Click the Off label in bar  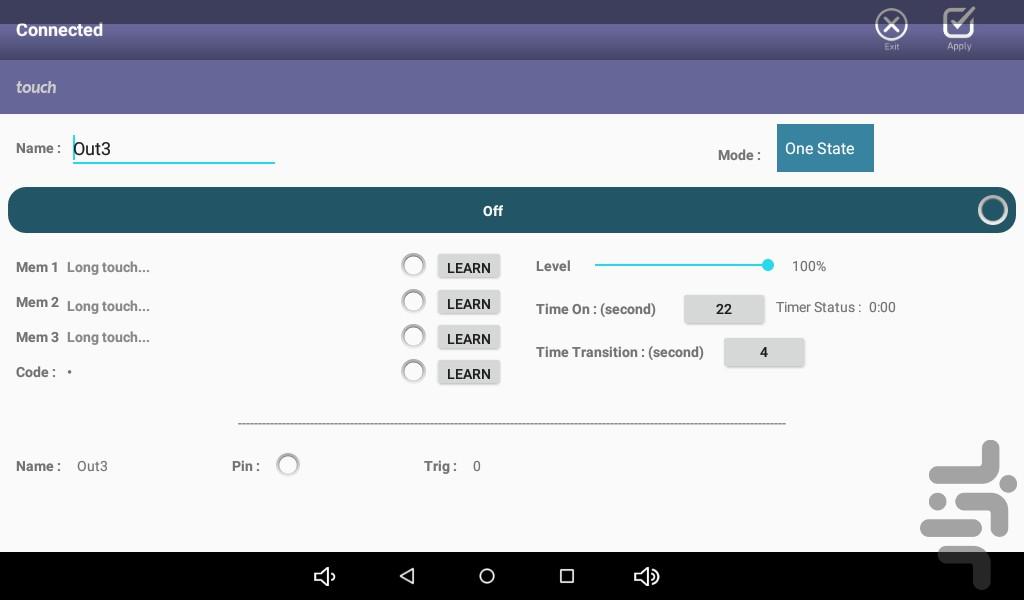pyautogui.click(x=492, y=210)
